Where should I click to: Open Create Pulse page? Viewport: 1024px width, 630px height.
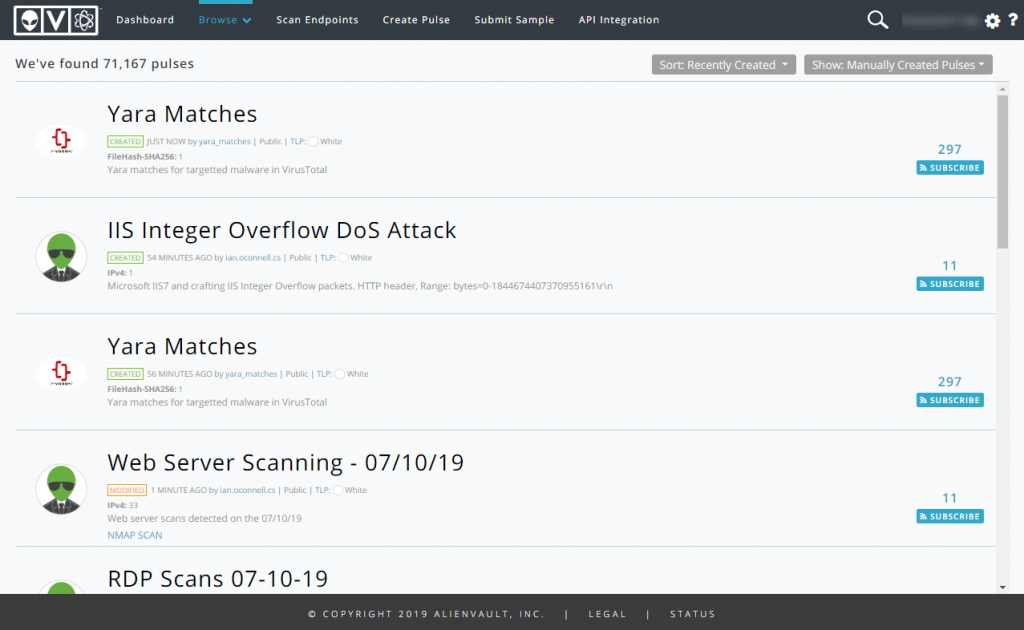(416, 20)
